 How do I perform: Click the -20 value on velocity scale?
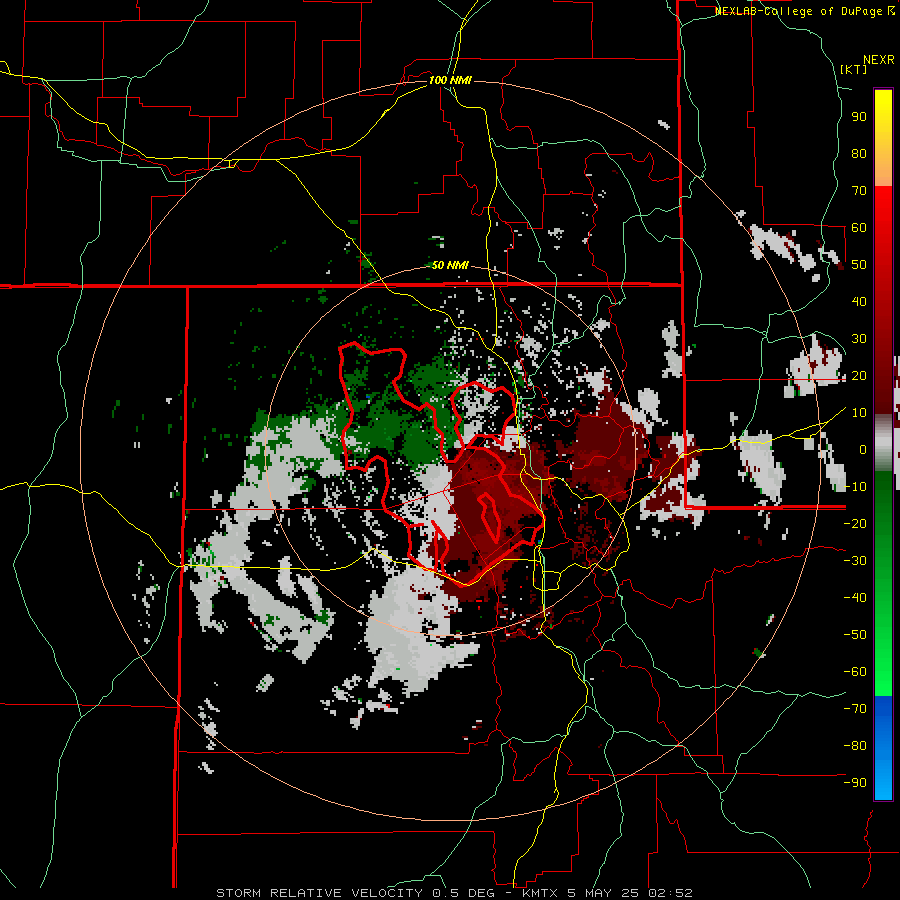coord(855,524)
